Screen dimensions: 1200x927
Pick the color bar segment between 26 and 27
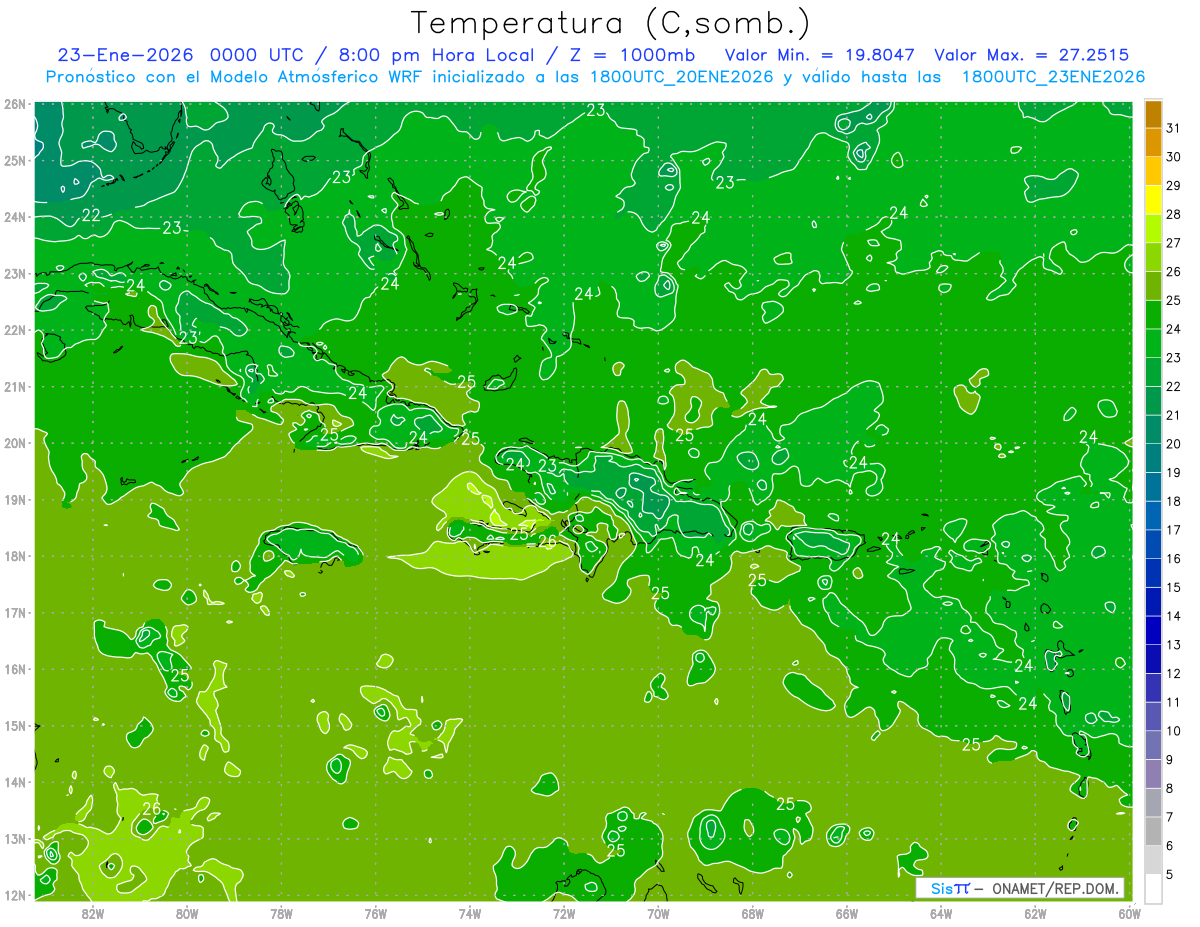pyautogui.click(x=1153, y=257)
